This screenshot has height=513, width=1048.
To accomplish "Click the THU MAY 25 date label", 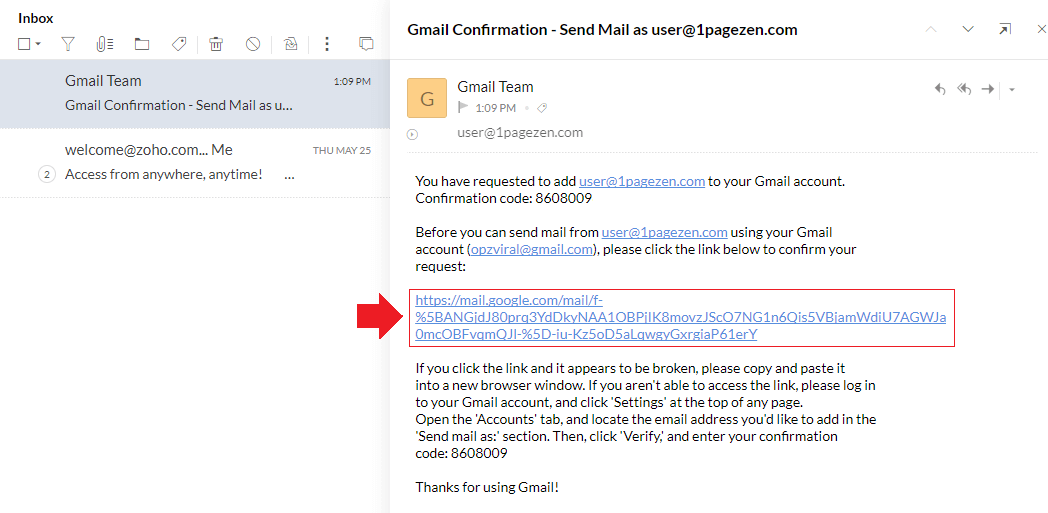I will click(342, 151).
